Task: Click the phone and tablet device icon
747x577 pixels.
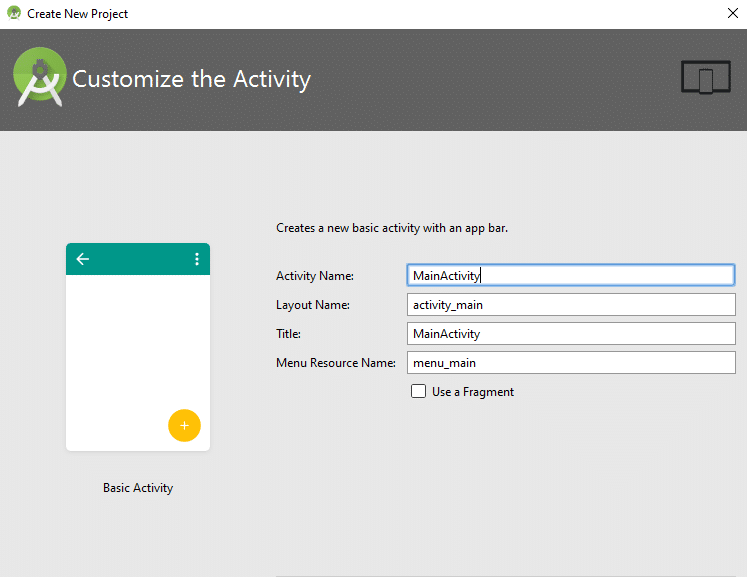Action: [705, 77]
